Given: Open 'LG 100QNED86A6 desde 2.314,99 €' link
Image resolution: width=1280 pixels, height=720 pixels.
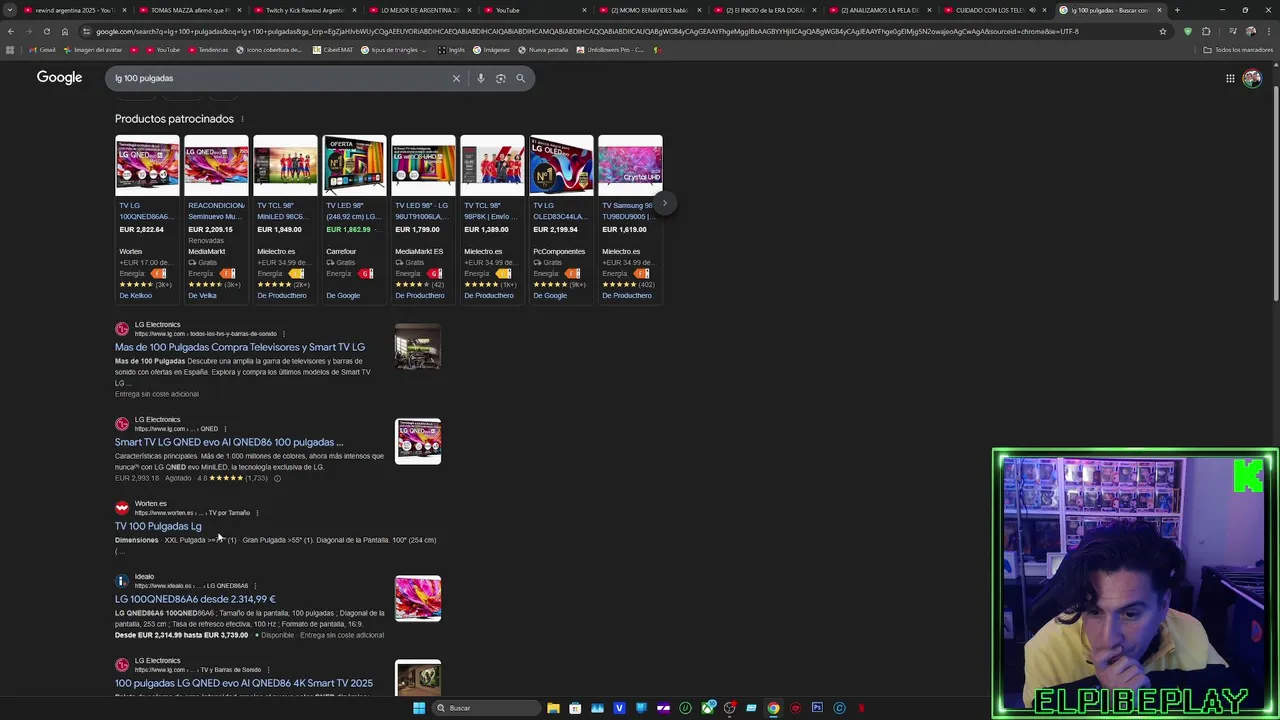Looking at the screenshot, I should click(195, 599).
